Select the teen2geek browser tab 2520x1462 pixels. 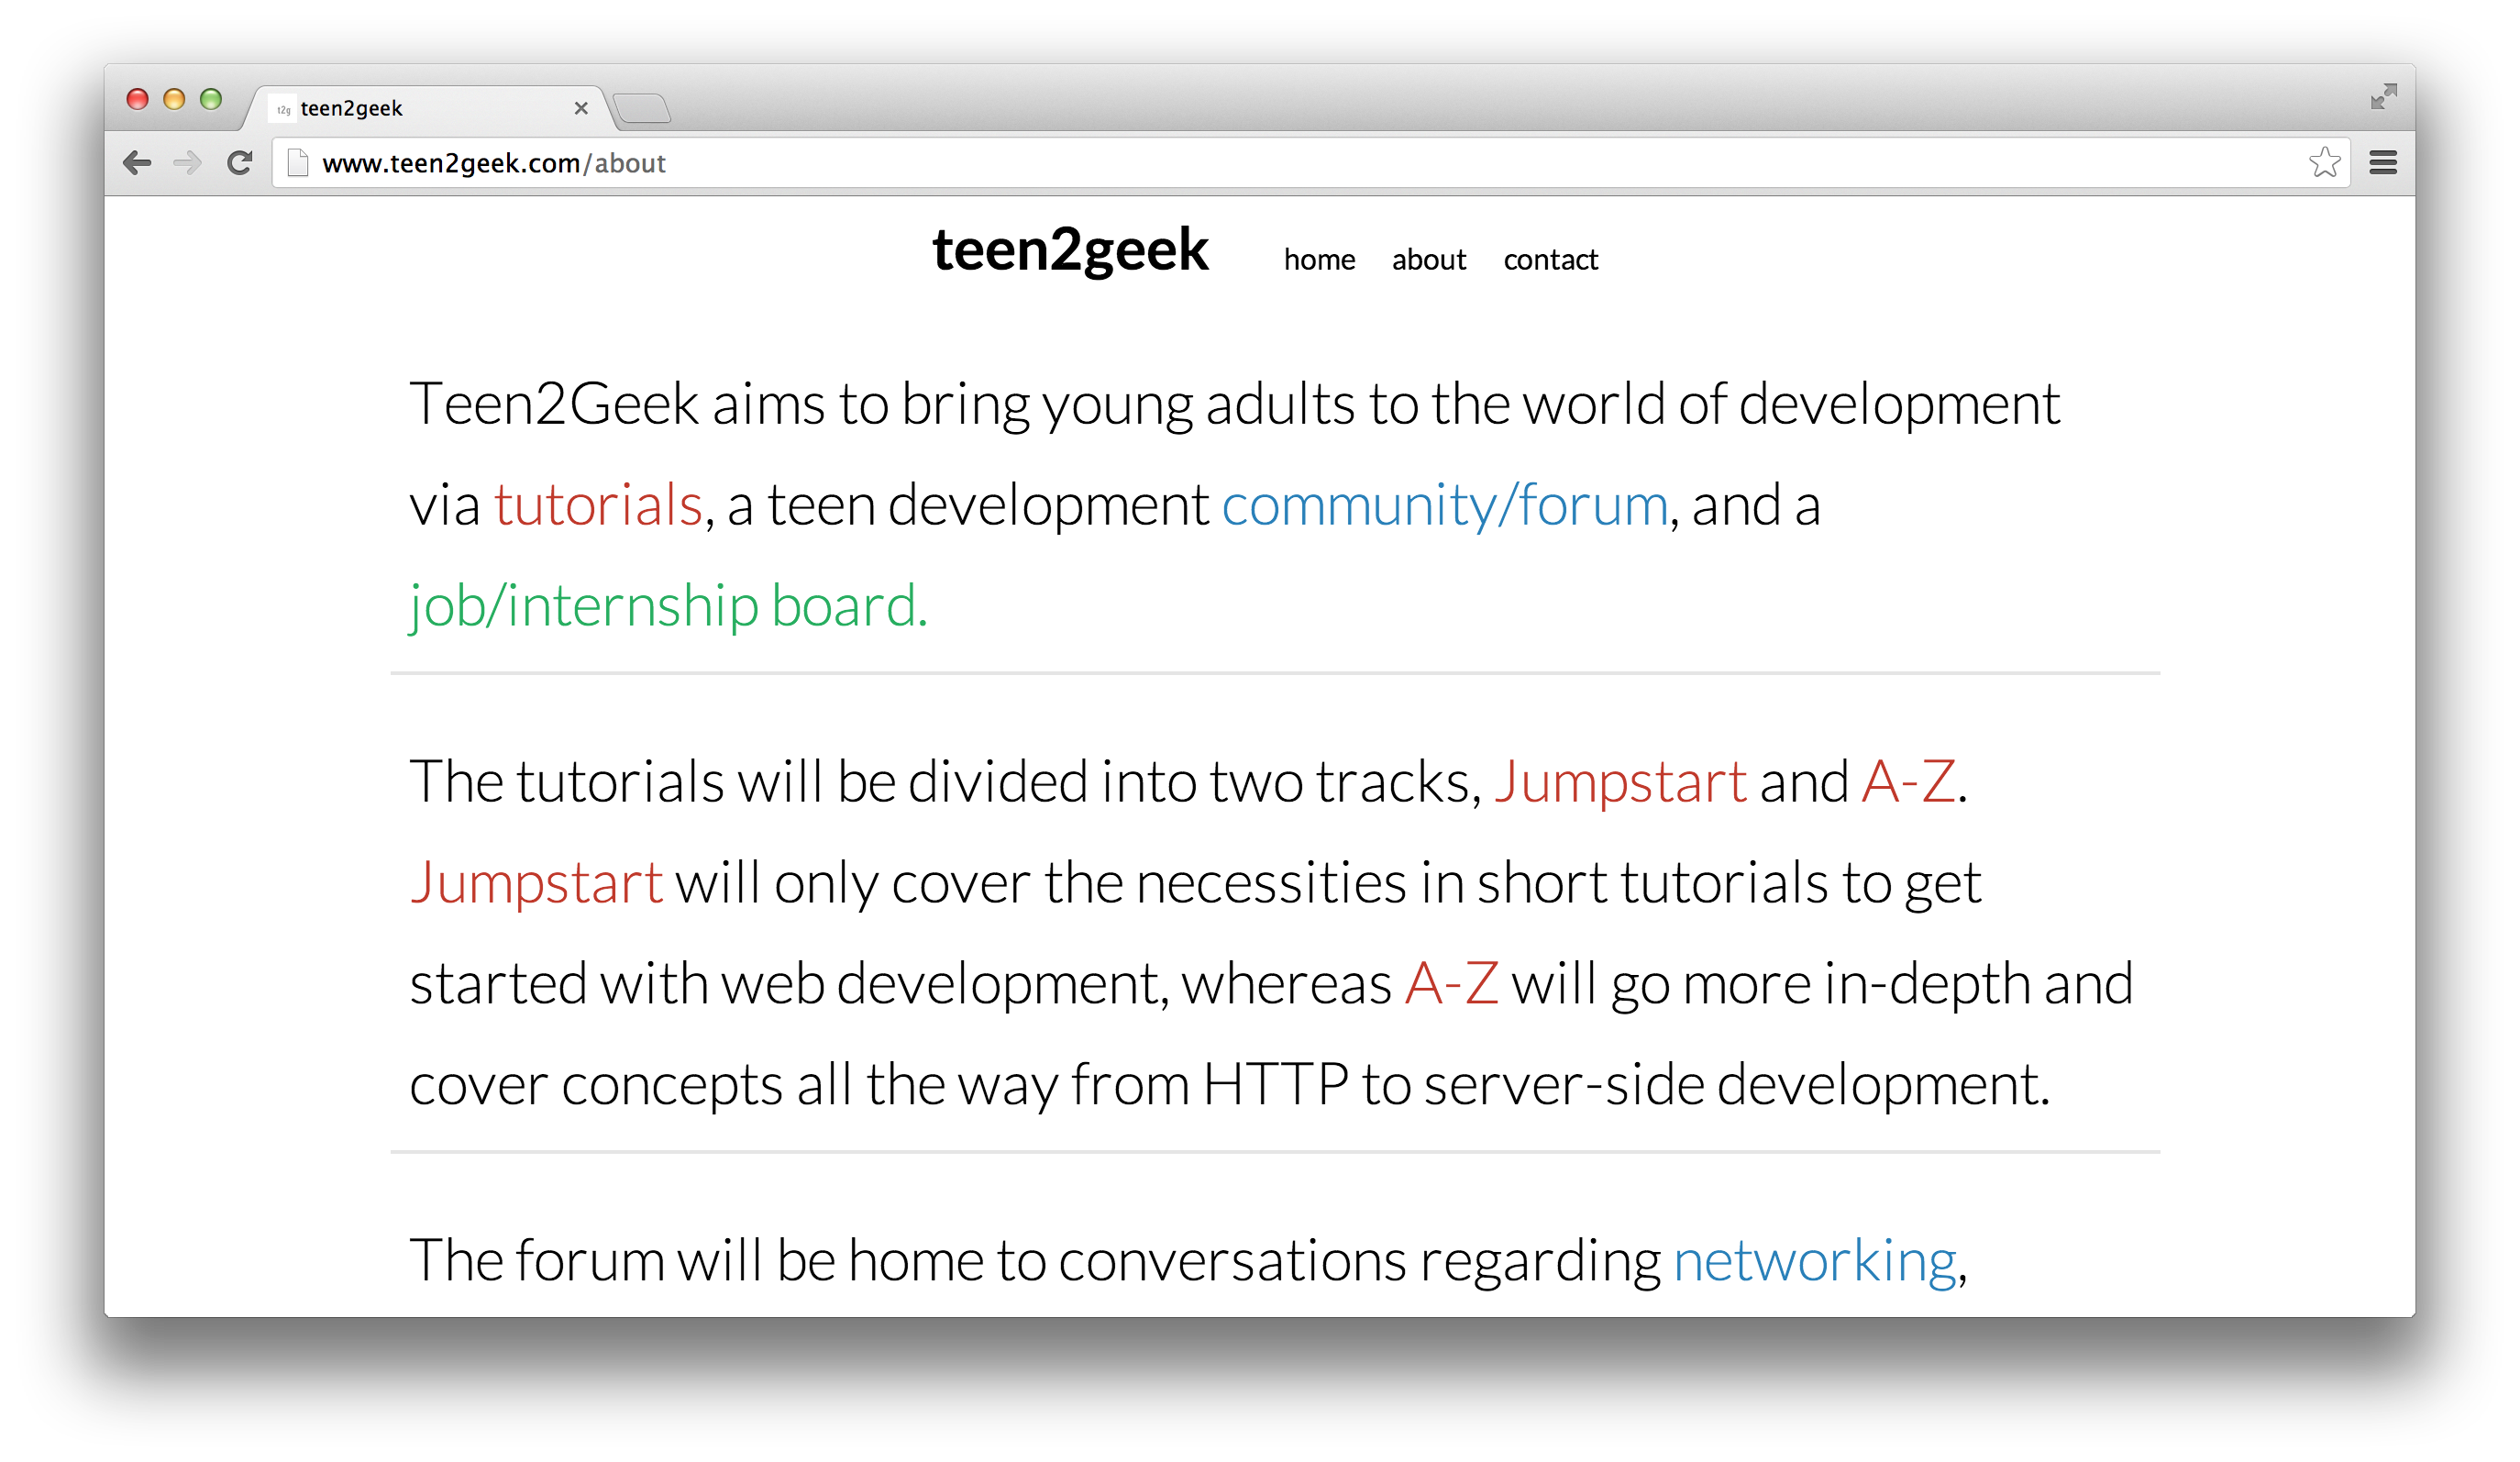(430, 108)
